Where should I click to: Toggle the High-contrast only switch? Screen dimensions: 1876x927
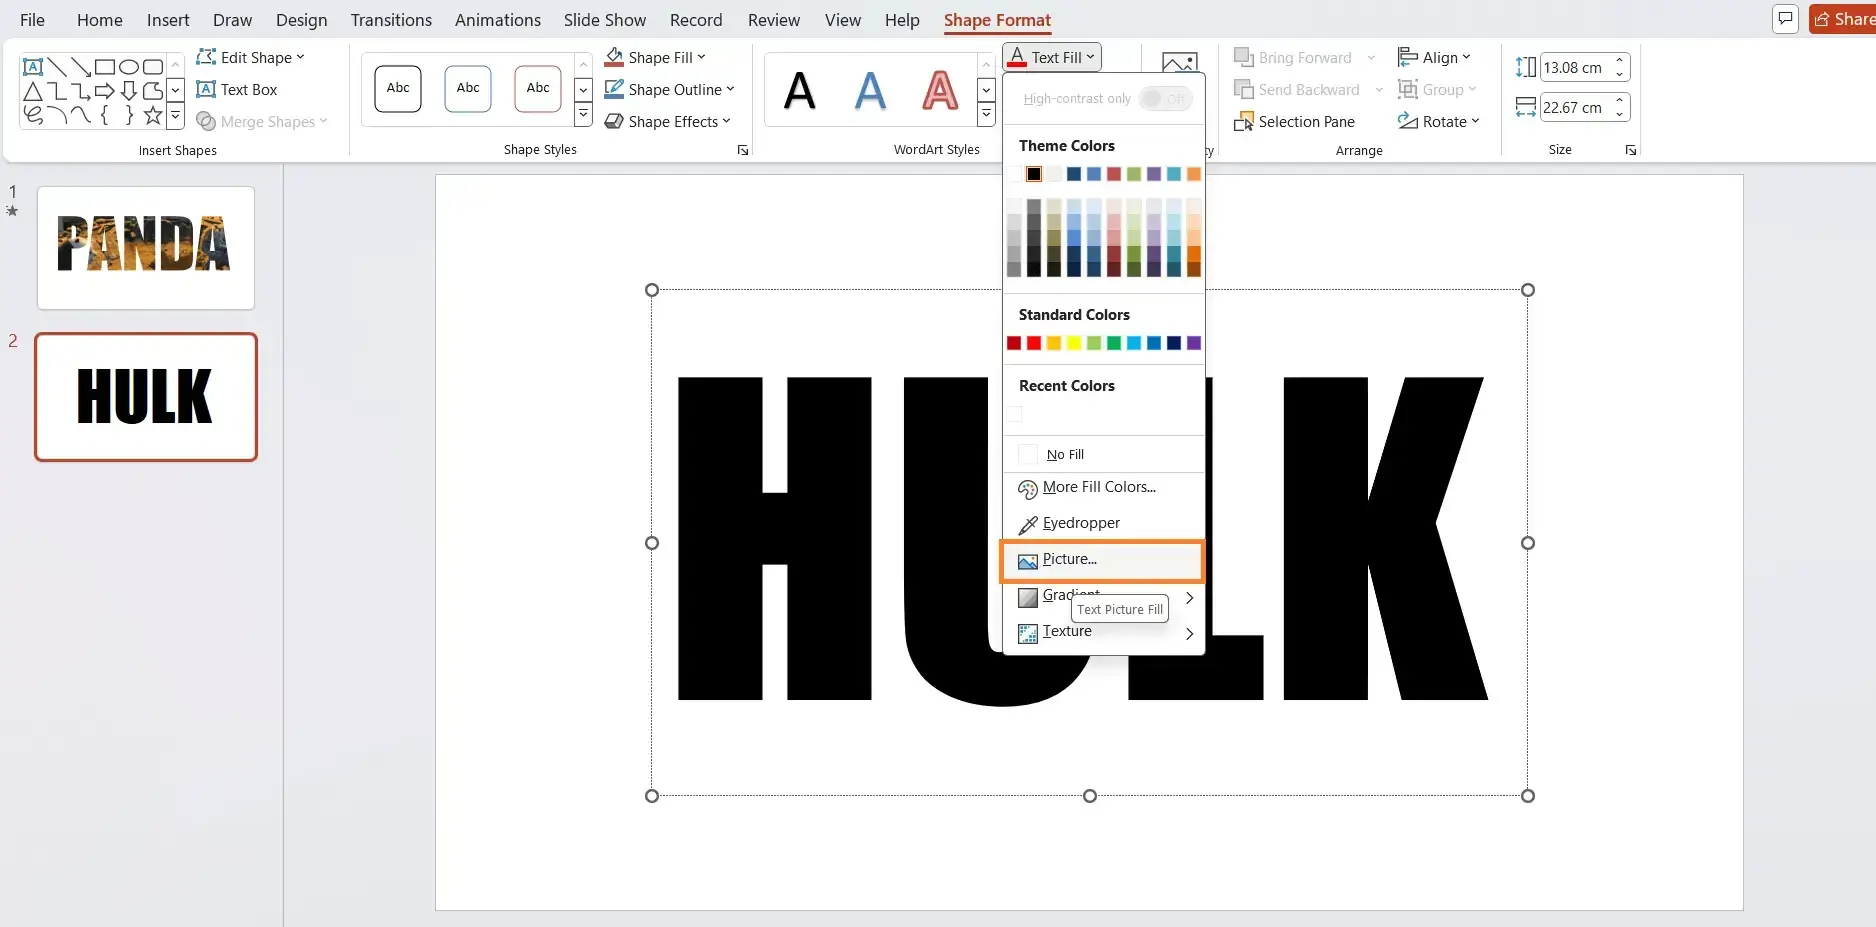coord(1165,98)
